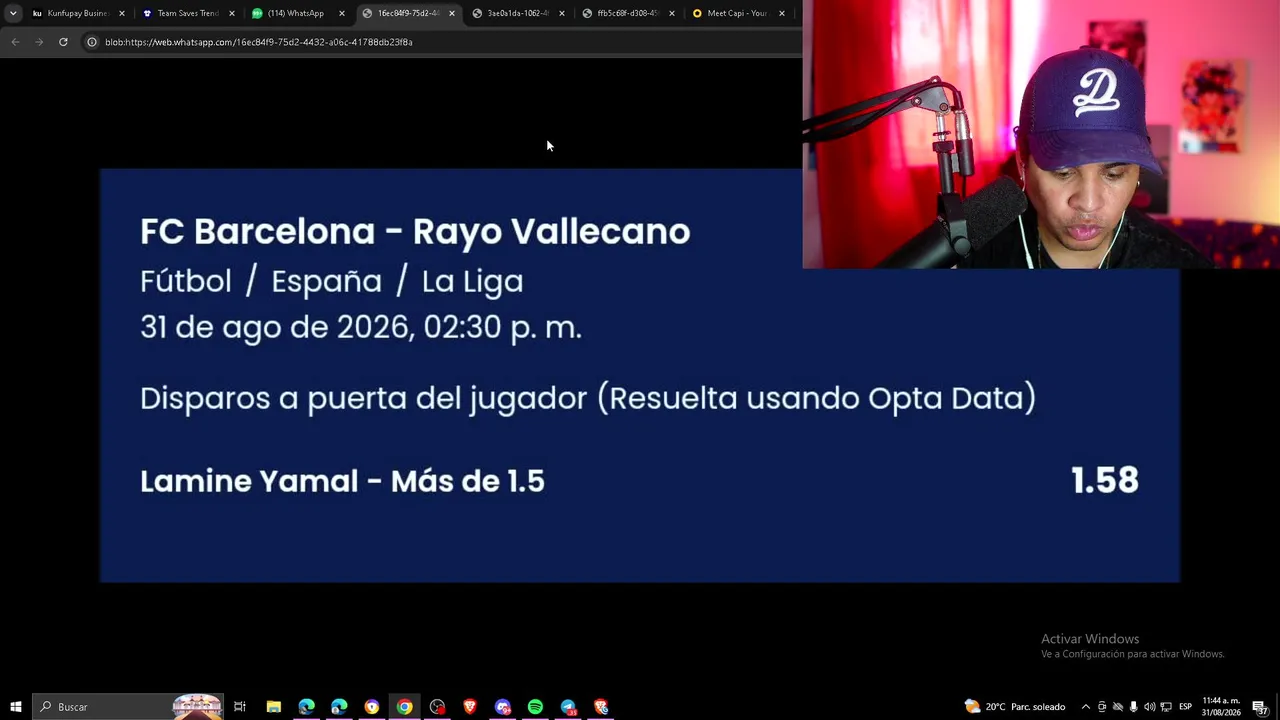Image resolution: width=1280 pixels, height=720 pixels.
Task: Open File Explorer from the taskbar
Action: click(273, 707)
